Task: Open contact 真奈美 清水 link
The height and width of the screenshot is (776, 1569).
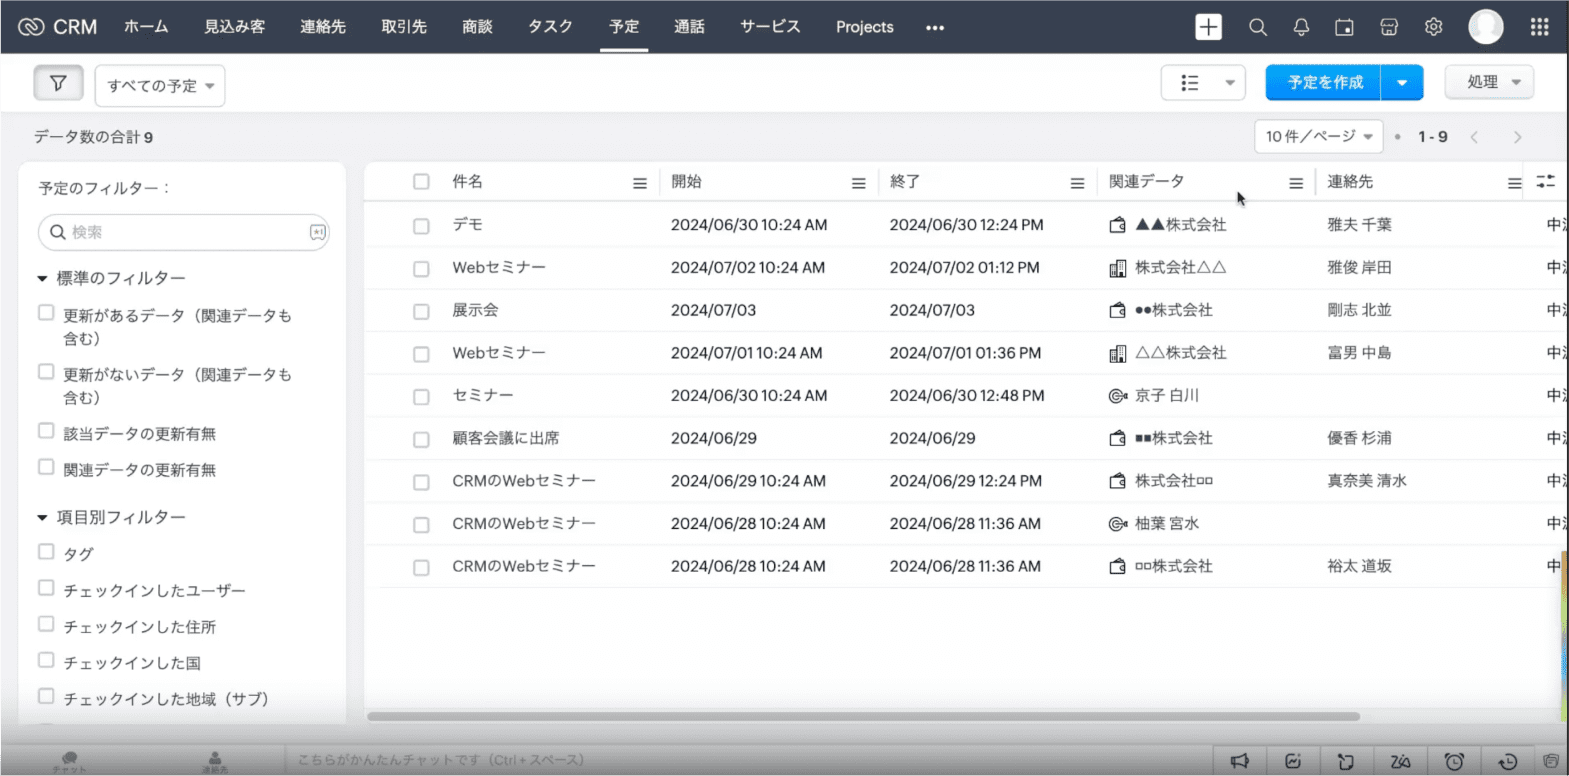Action: pos(1367,481)
